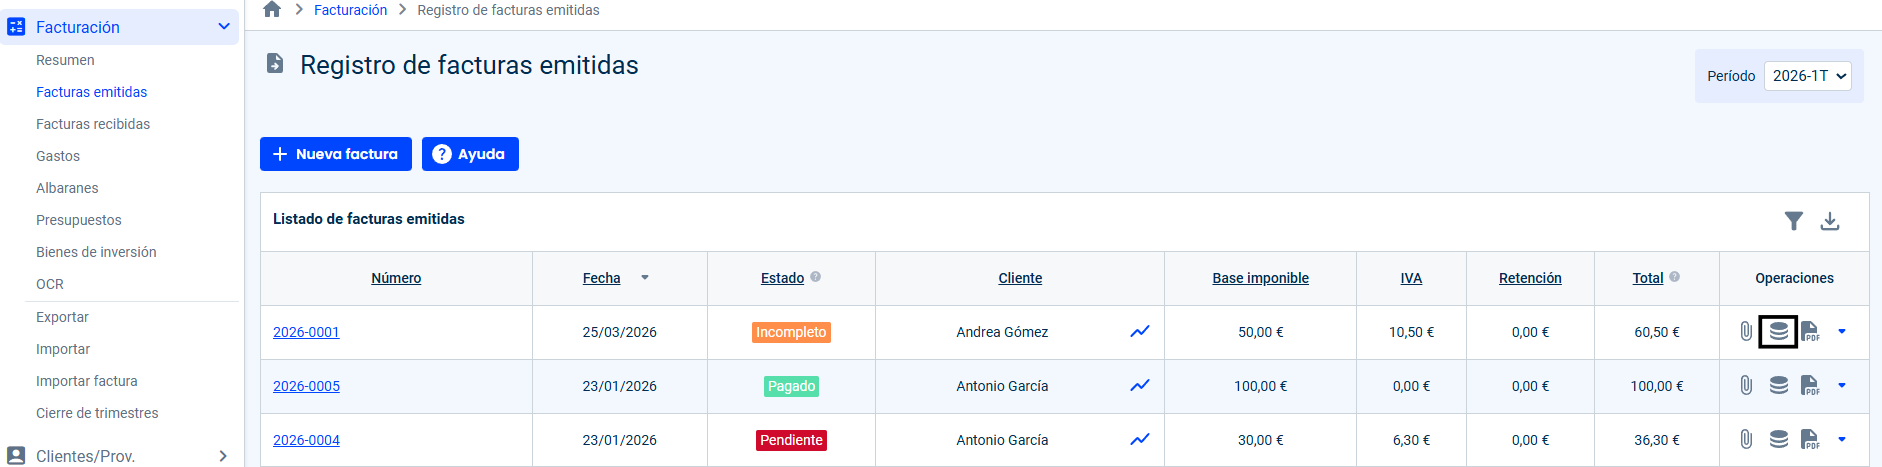
Task: Open Presupuestos from the sidebar
Action: [79, 220]
